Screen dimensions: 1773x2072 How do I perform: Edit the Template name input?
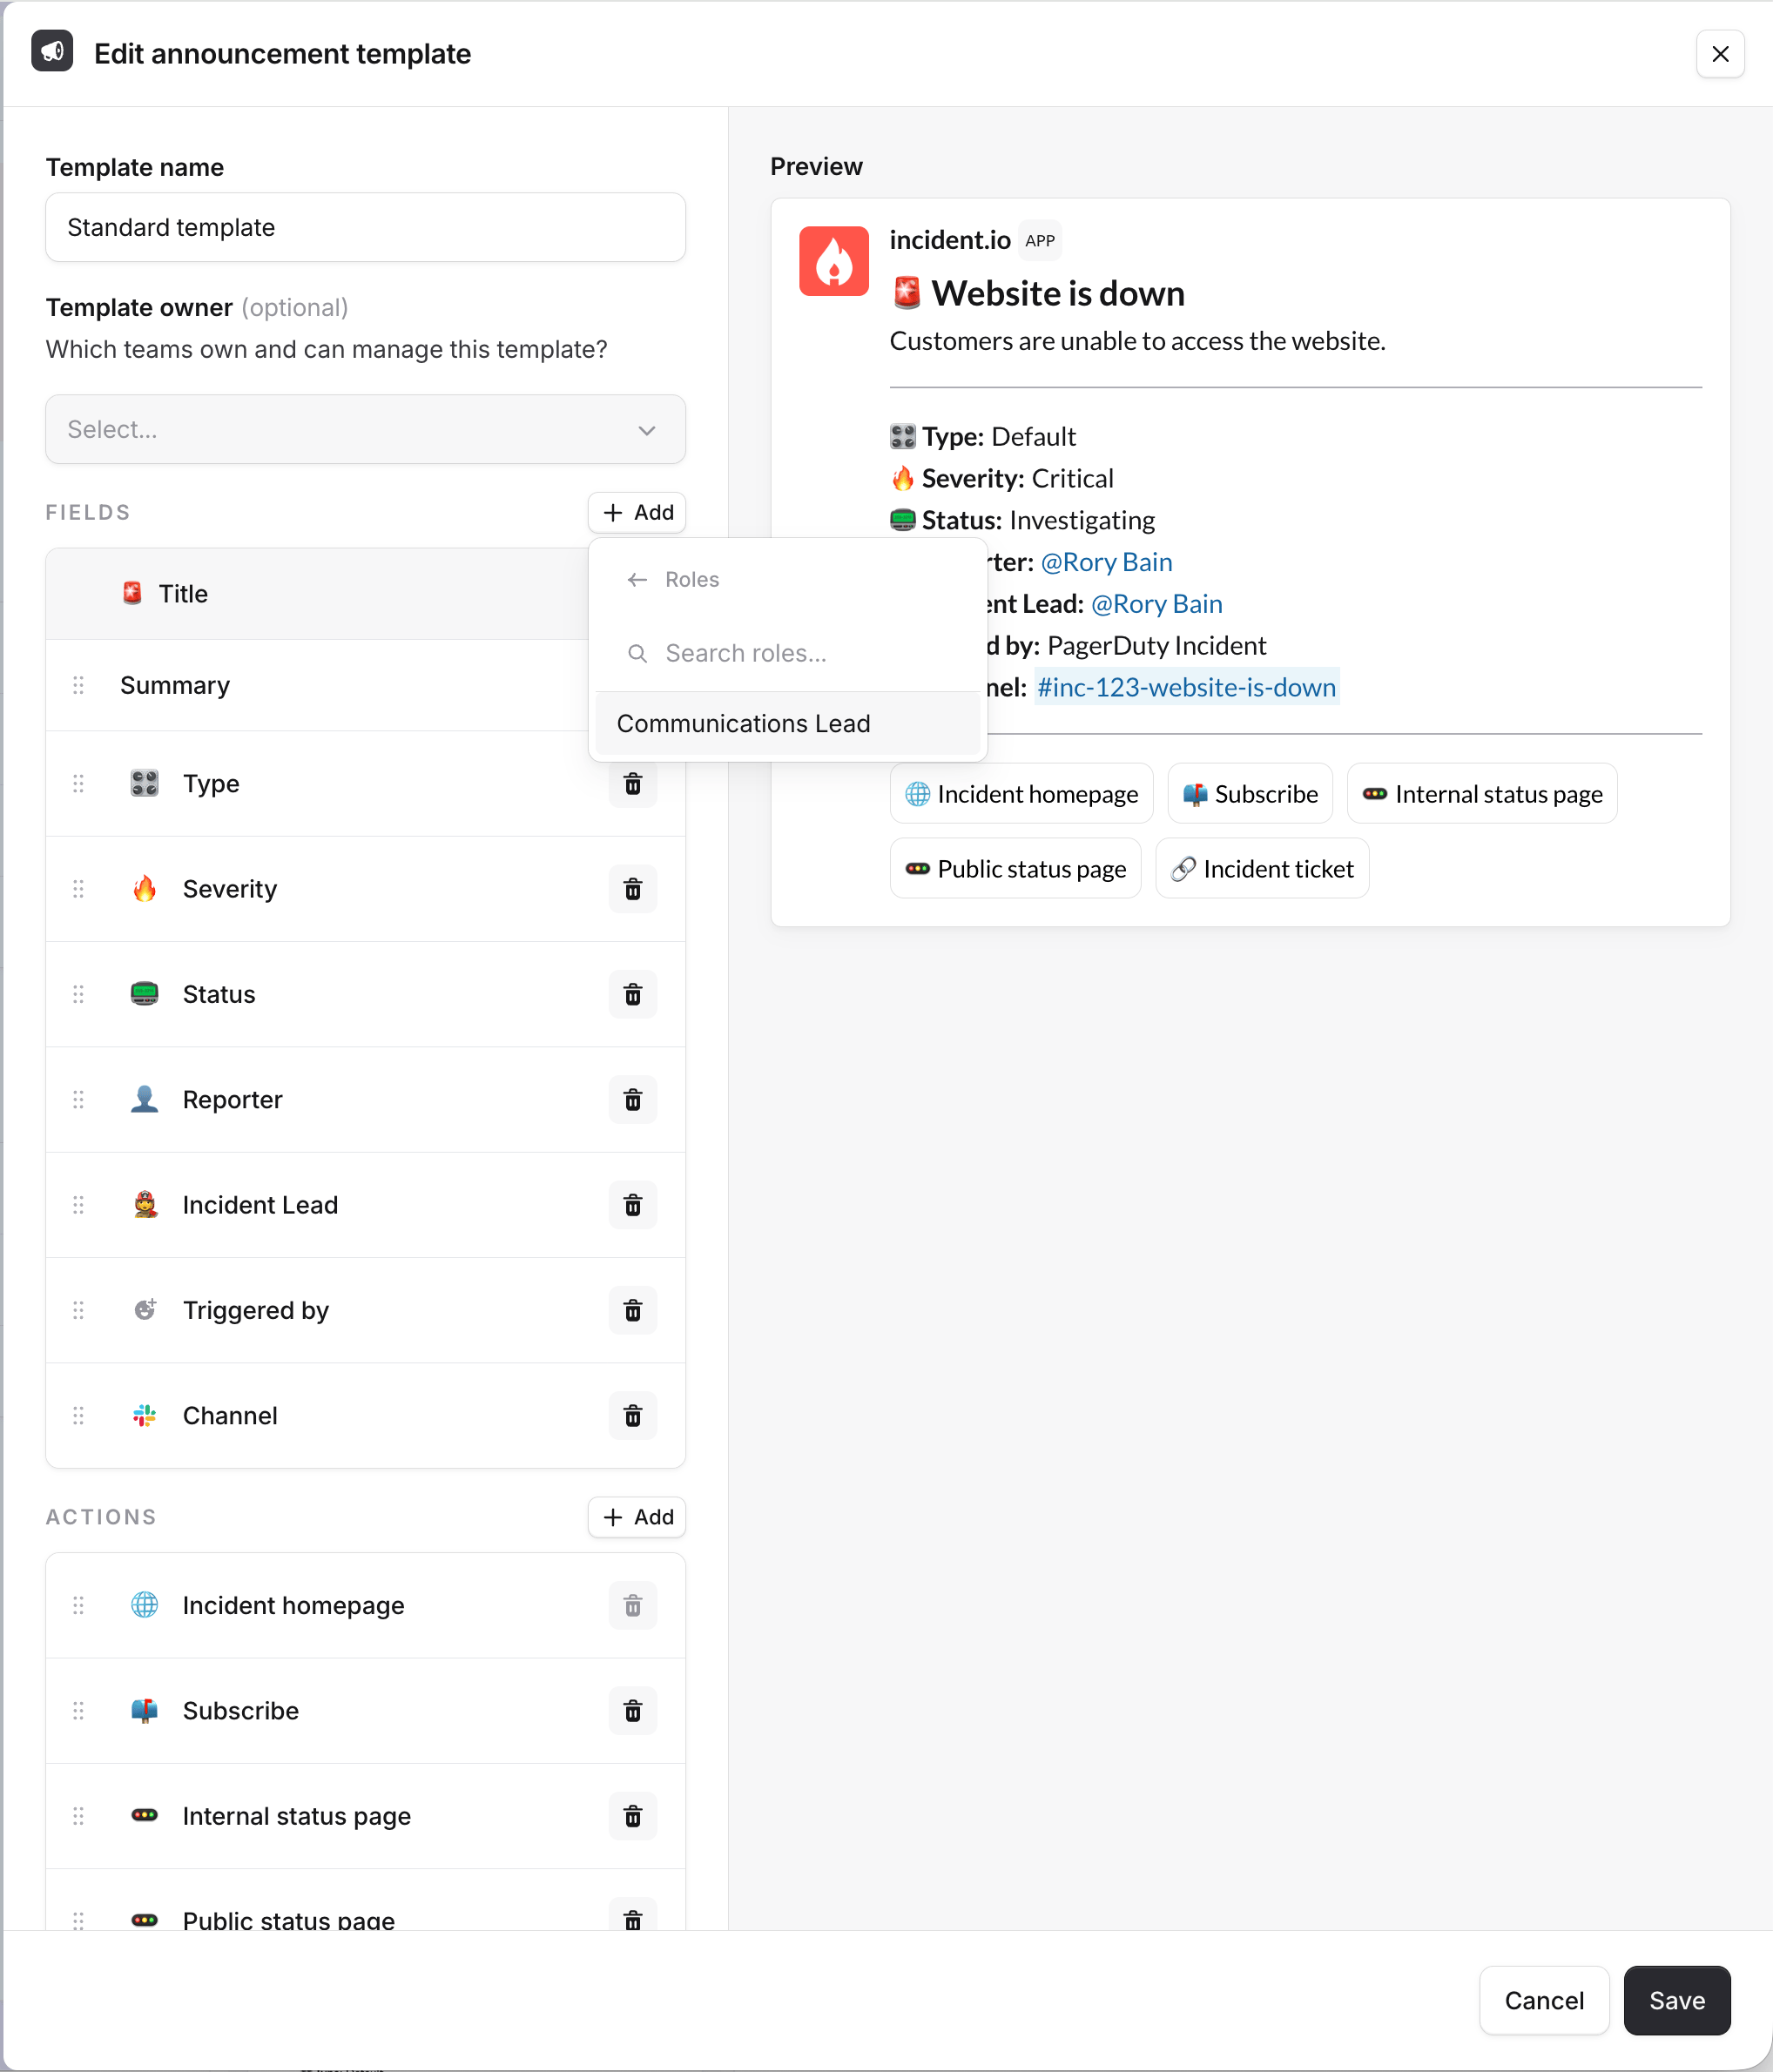click(365, 228)
